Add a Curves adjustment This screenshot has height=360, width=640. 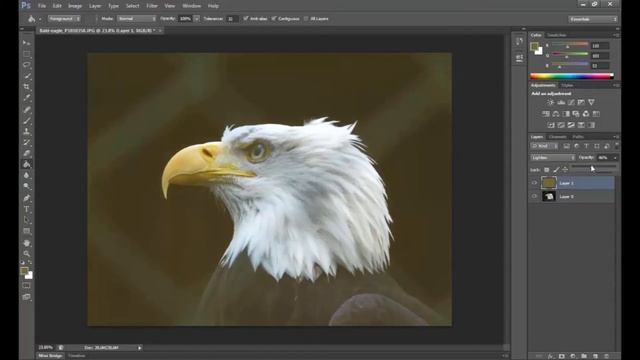[571, 102]
